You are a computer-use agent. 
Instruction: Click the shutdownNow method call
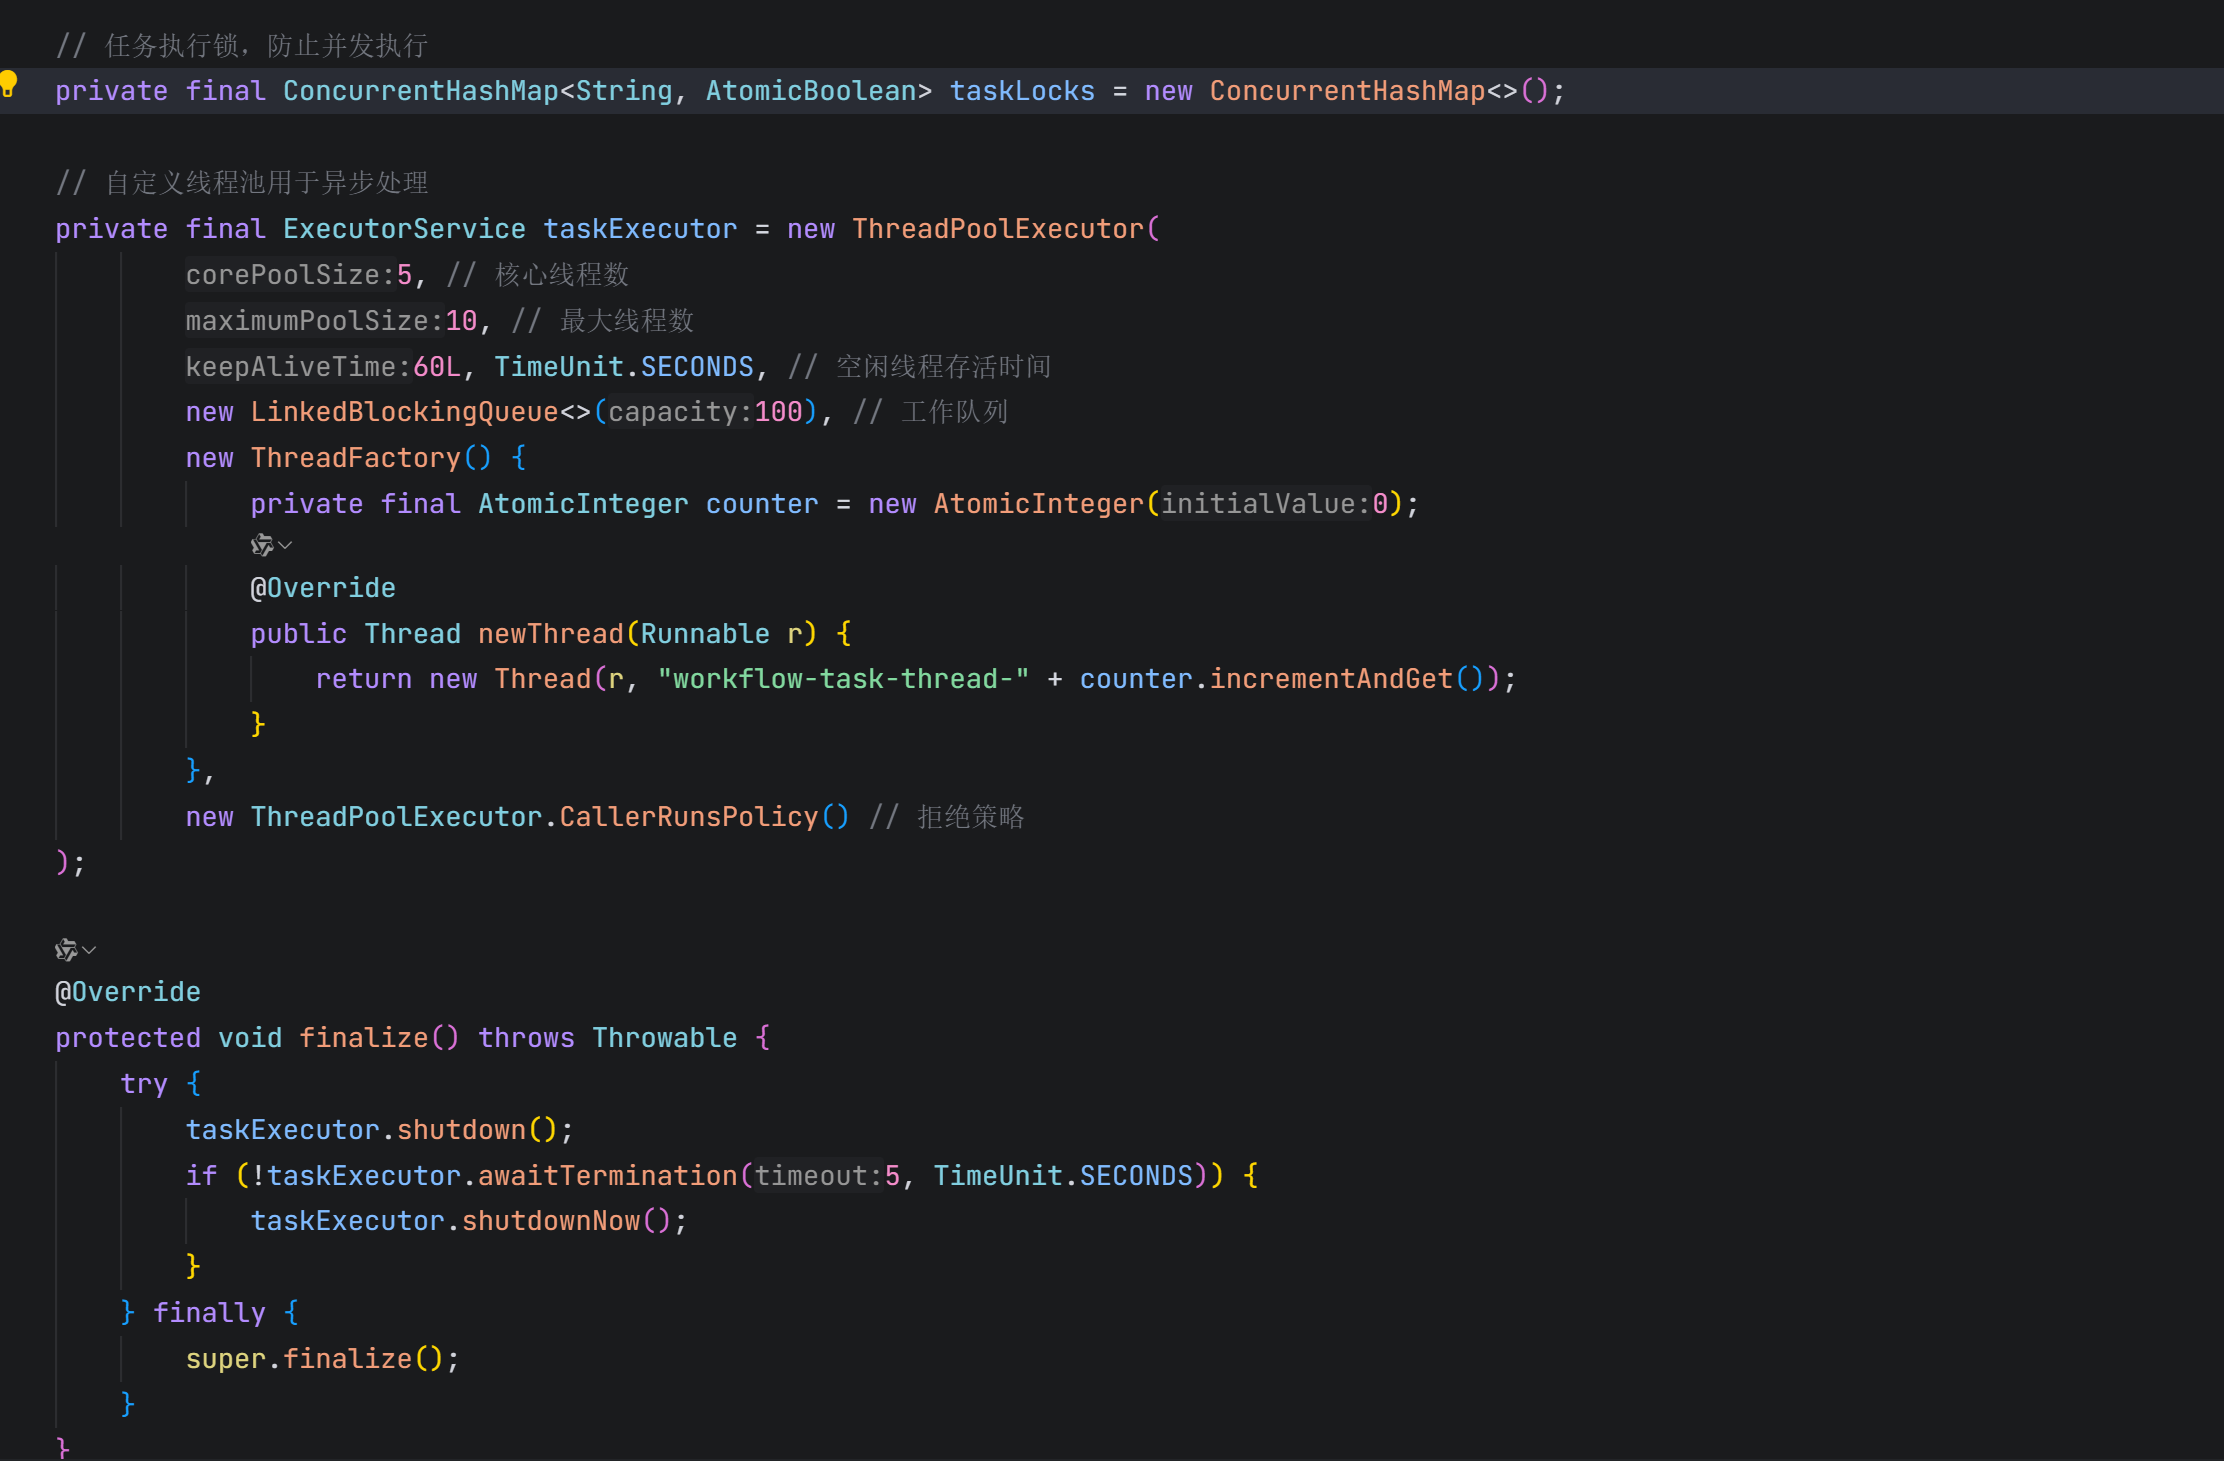pyautogui.click(x=551, y=1221)
